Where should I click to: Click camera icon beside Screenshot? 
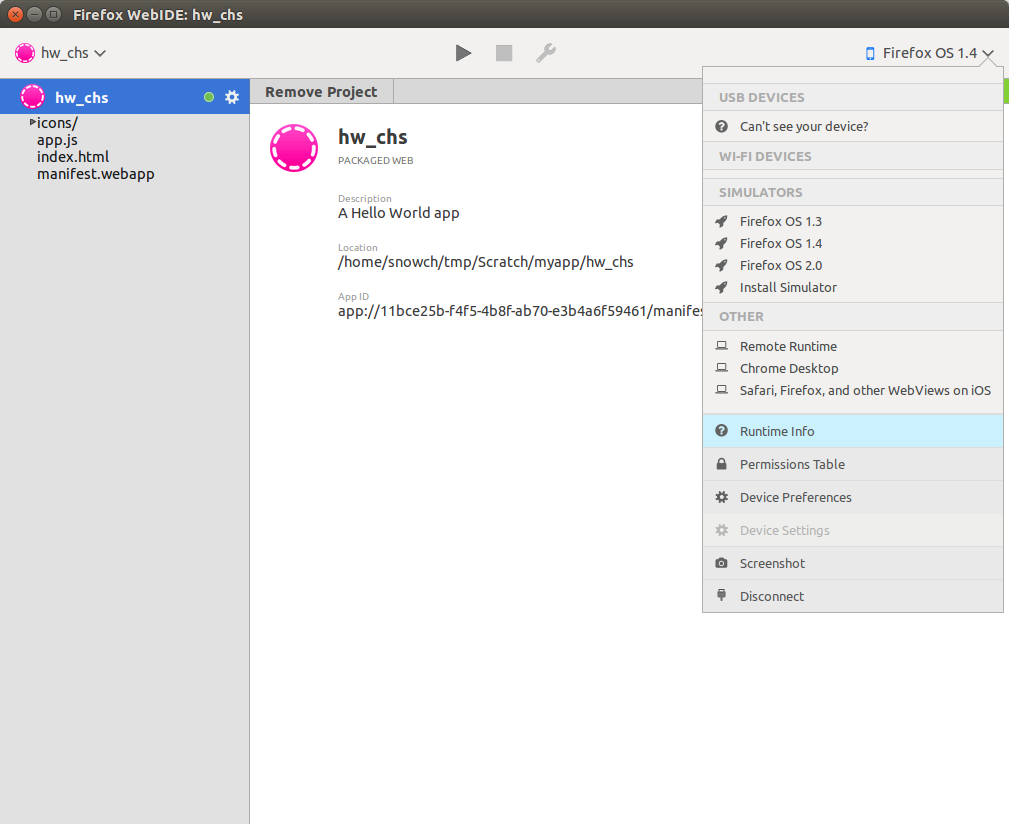[721, 563]
